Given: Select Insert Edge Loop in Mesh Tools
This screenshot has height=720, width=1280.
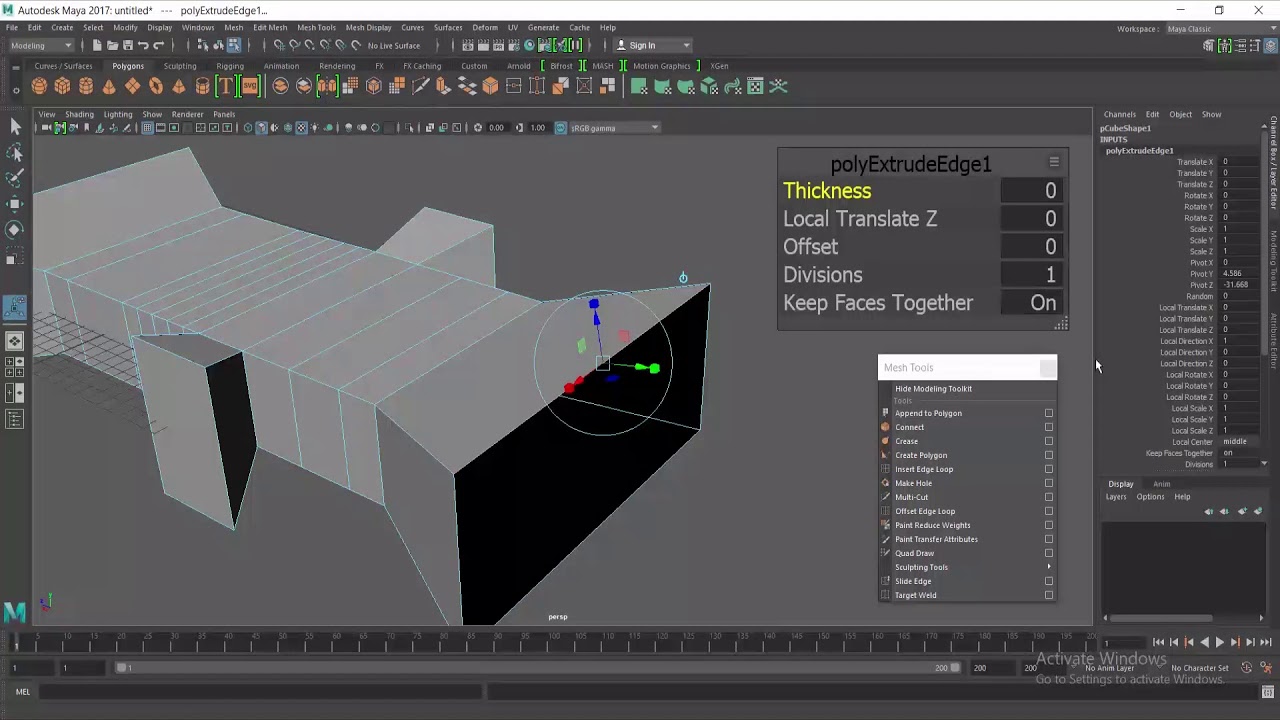Looking at the screenshot, I should [x=924, y=469].
